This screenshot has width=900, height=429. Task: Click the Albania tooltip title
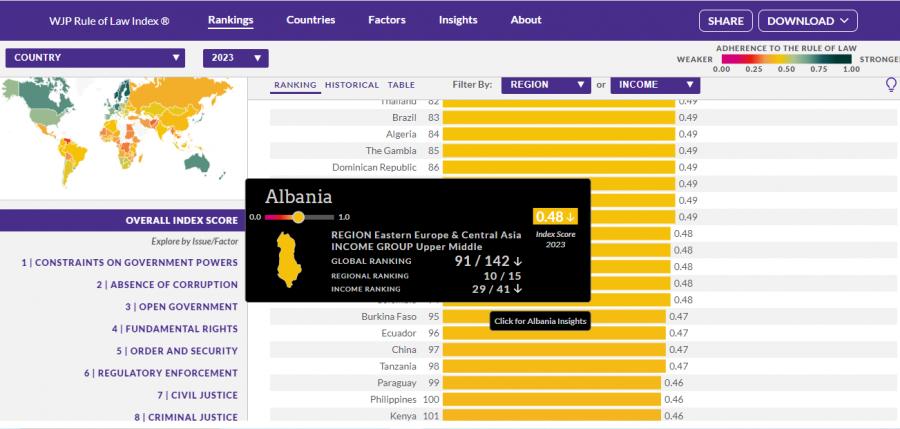click(x=298, y=196)
